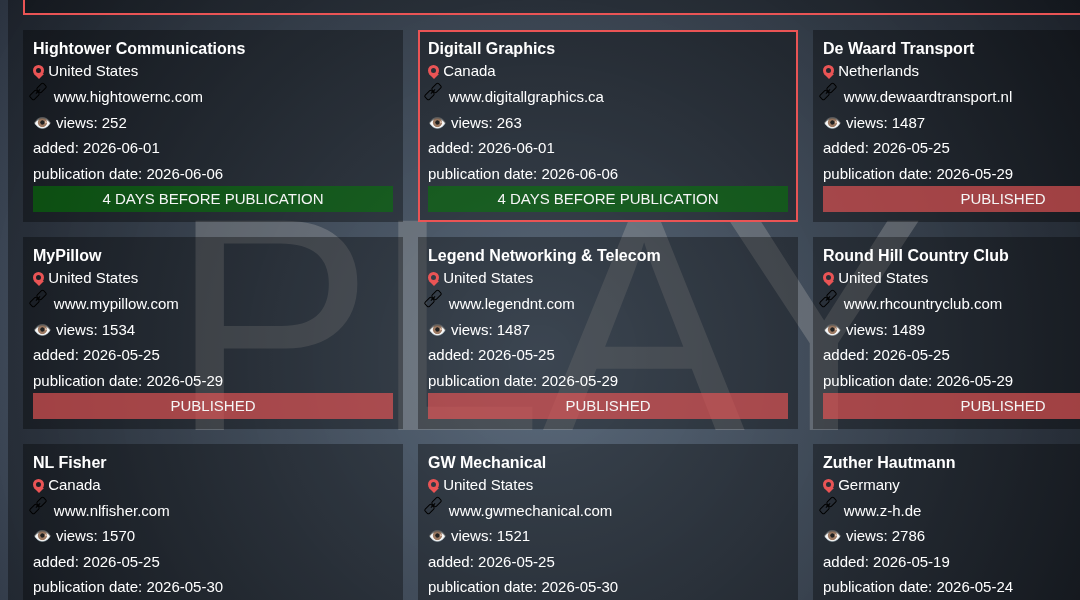Image resolution: width=1080 pixels, height=600 pixels.
Task: Click the location pin on Round Hill Country Club card
Action: pos(829,279)
